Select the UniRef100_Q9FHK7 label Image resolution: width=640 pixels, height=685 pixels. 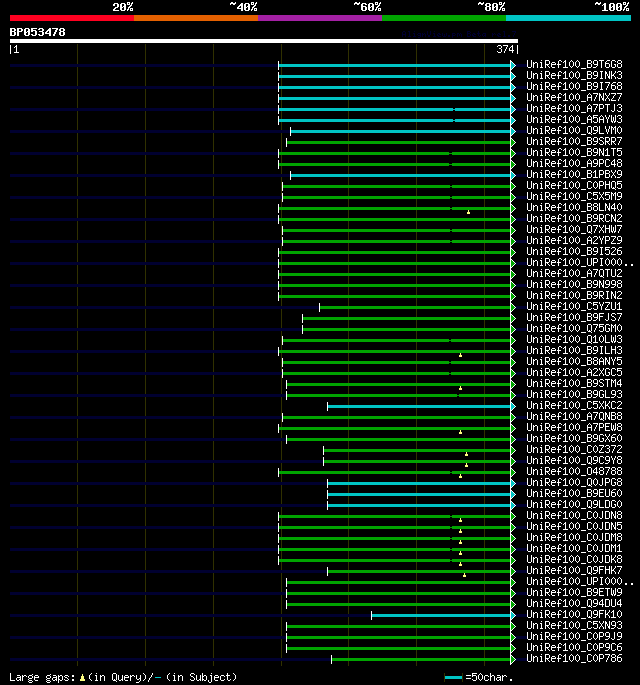click(574, 570)
